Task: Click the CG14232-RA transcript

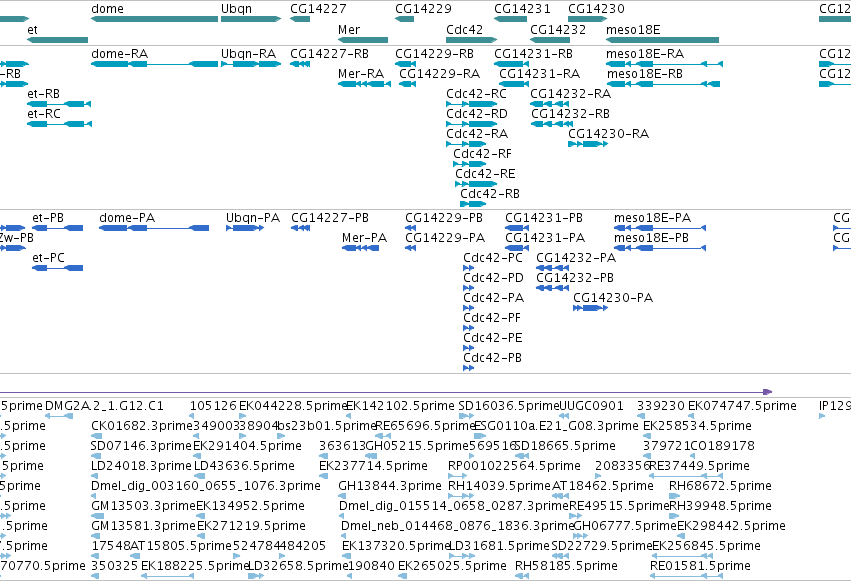Action: (550, 104)
